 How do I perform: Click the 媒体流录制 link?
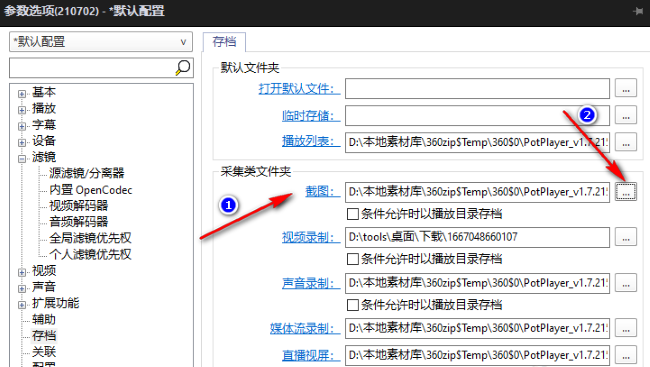[305, 328]
